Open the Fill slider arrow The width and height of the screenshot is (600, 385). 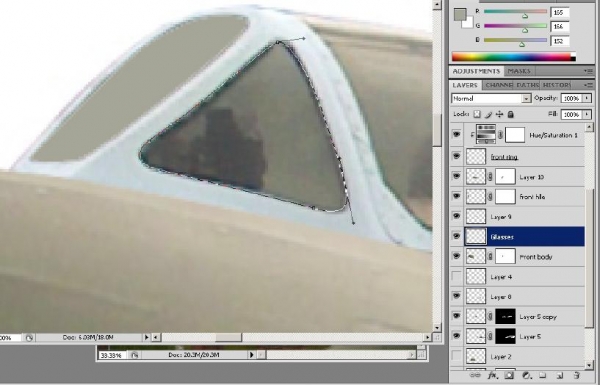[587, 114]
